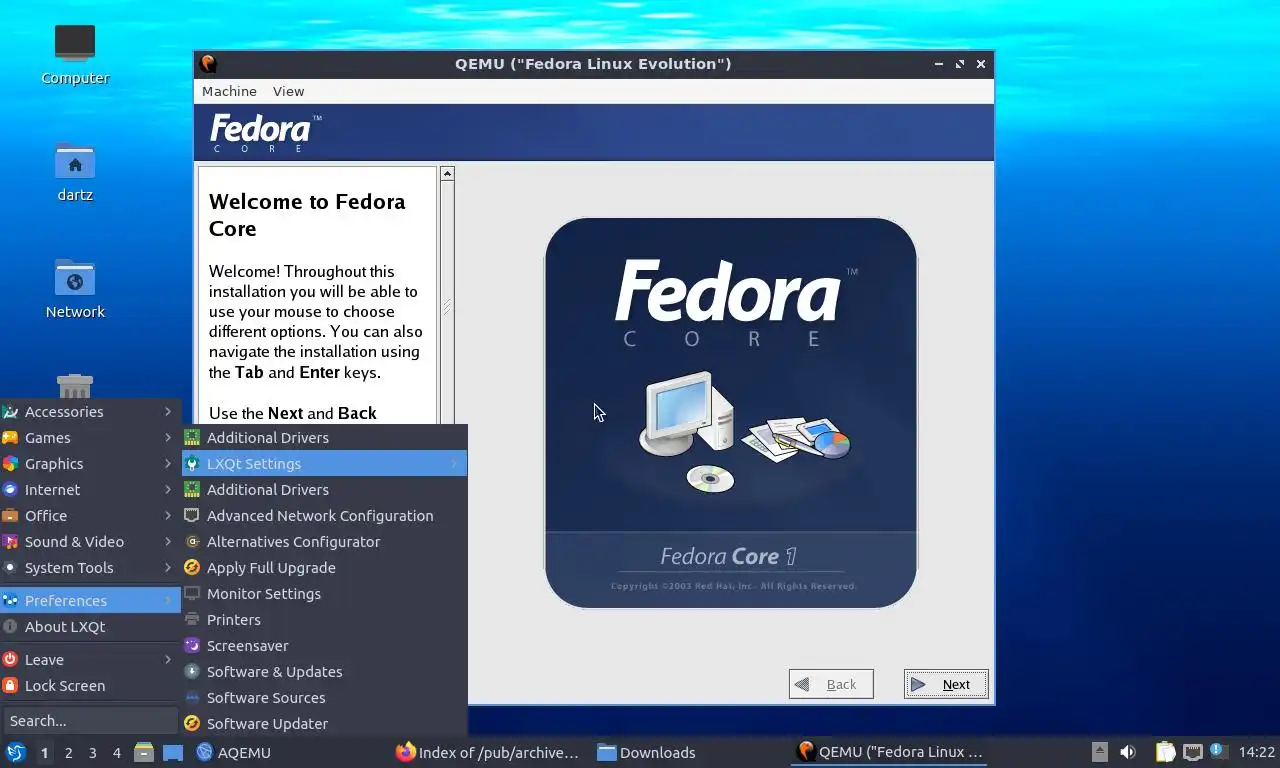This screenshot has width=1280, height=768.
Task: Click the show desktop icon in taskbar
Action: point(173,752)
